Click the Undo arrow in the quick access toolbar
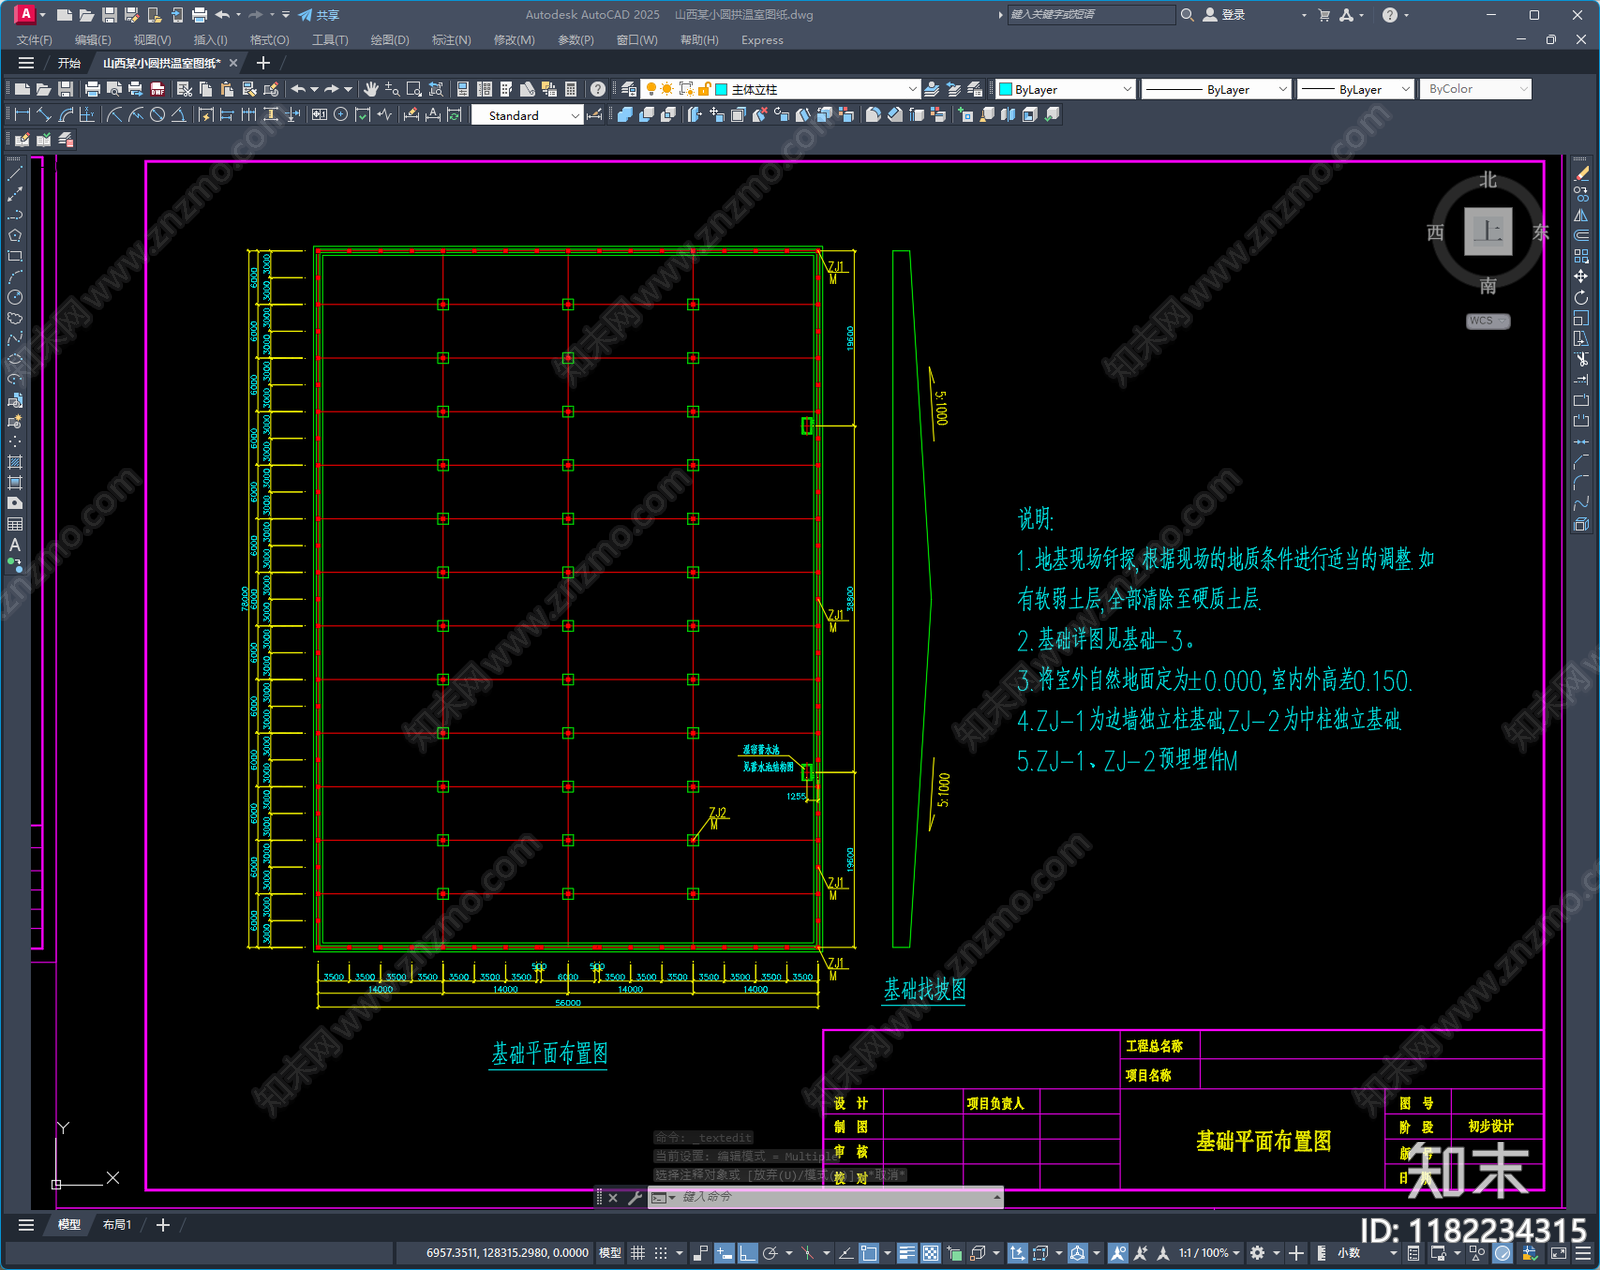Screen dimensions: 1600x1270 coord(222,15)
